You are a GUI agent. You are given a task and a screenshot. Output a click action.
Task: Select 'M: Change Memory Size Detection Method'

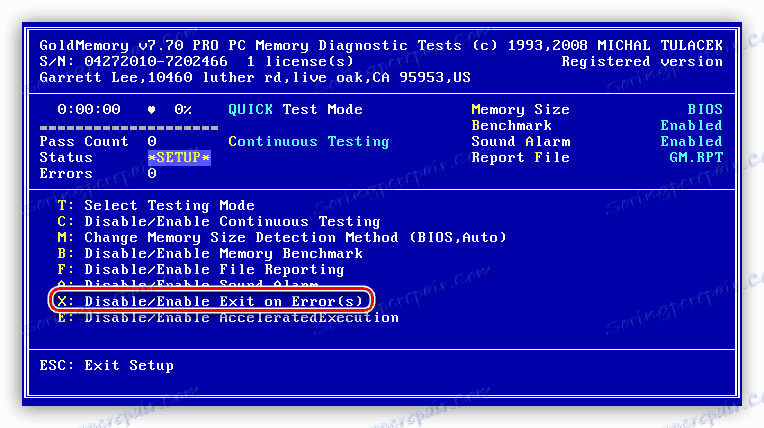point(282,237)
